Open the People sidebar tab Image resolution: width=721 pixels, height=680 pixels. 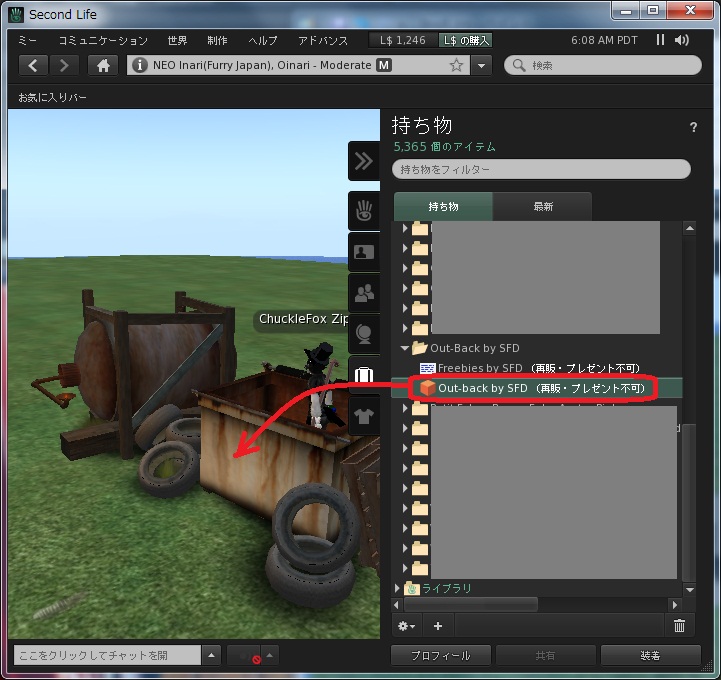[363, 293]
